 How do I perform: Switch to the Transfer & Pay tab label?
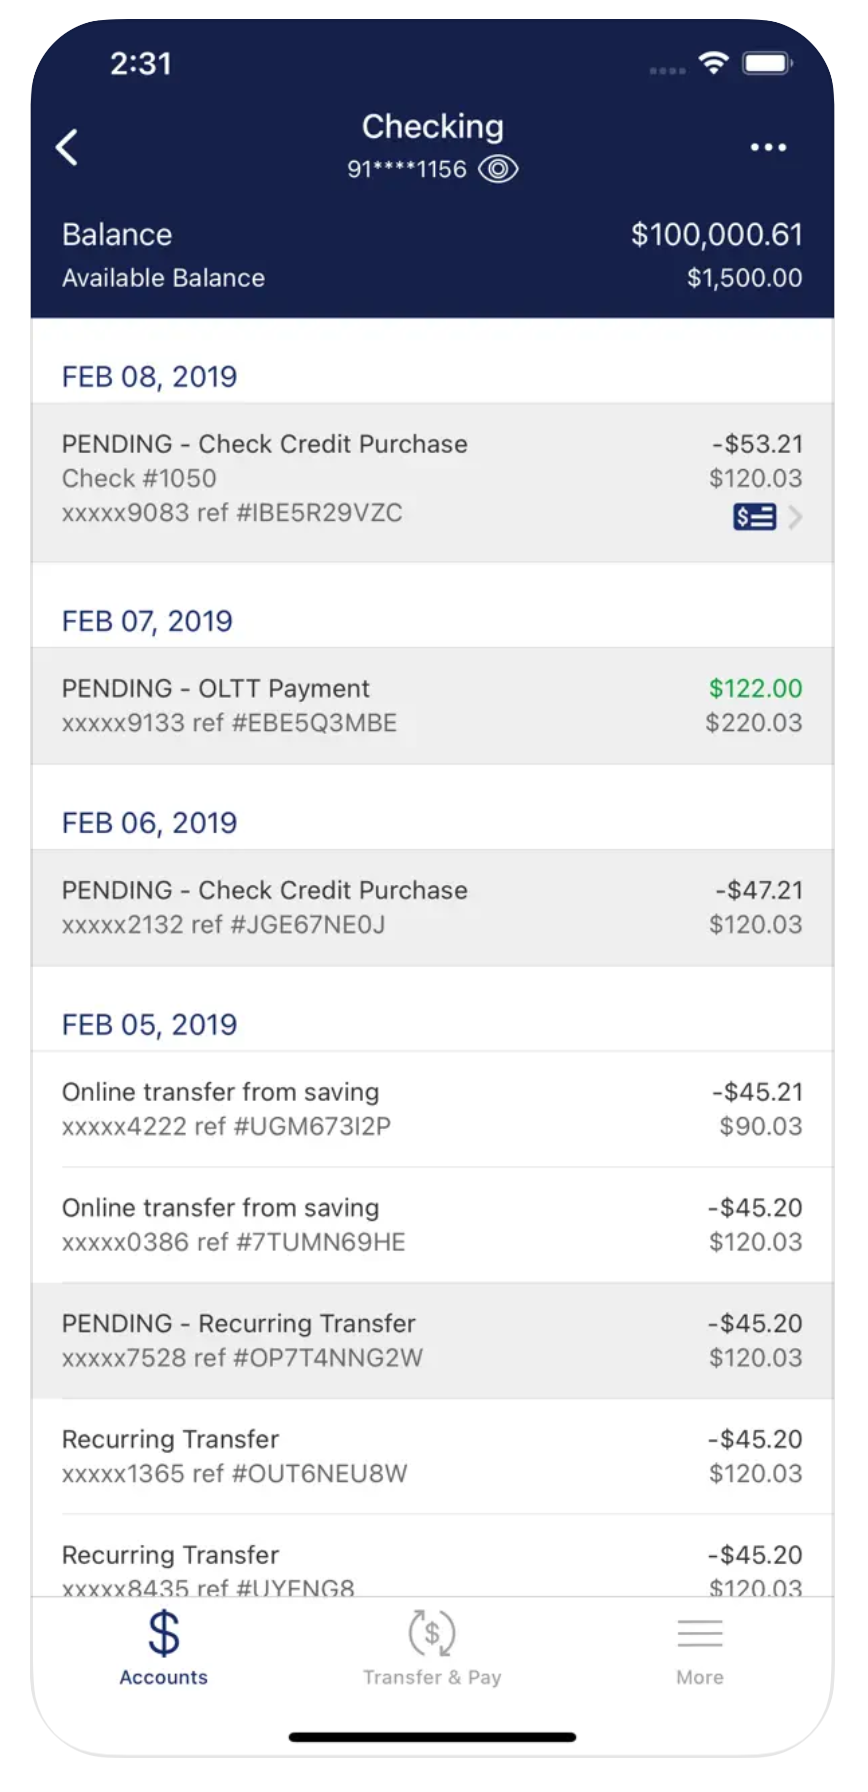click(432, 1677)
